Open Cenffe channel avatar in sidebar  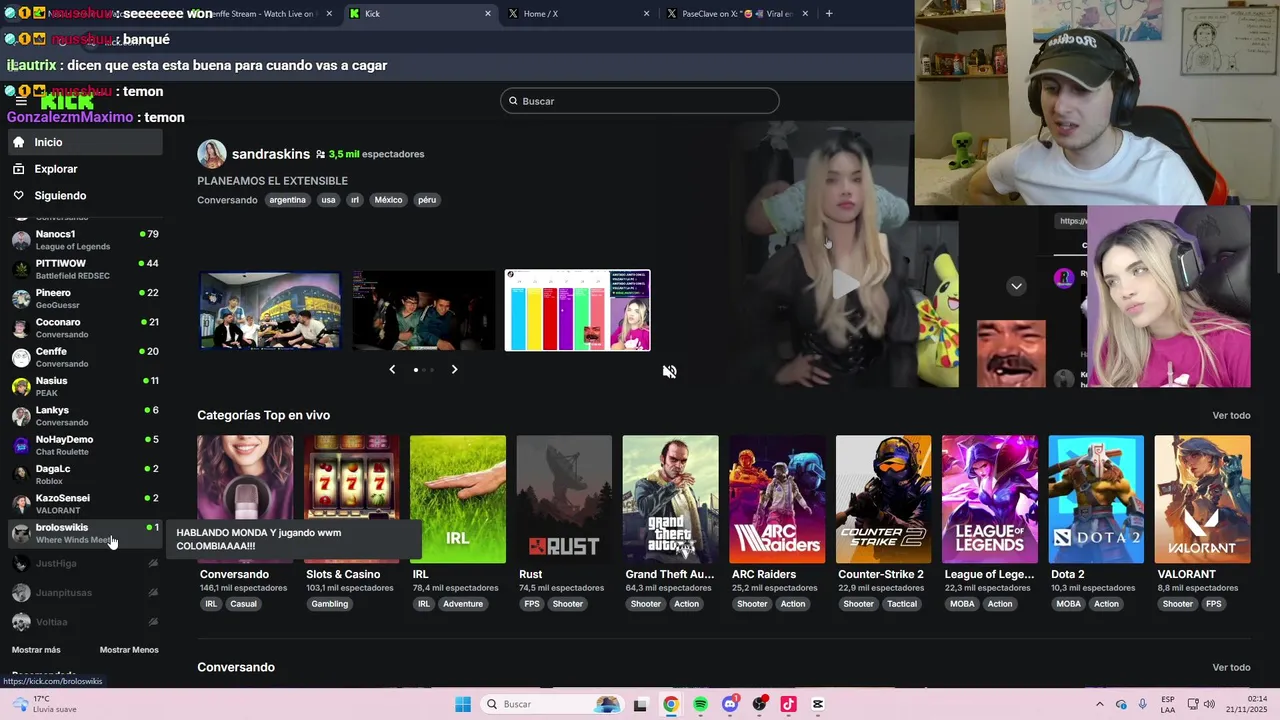(21, 357)
